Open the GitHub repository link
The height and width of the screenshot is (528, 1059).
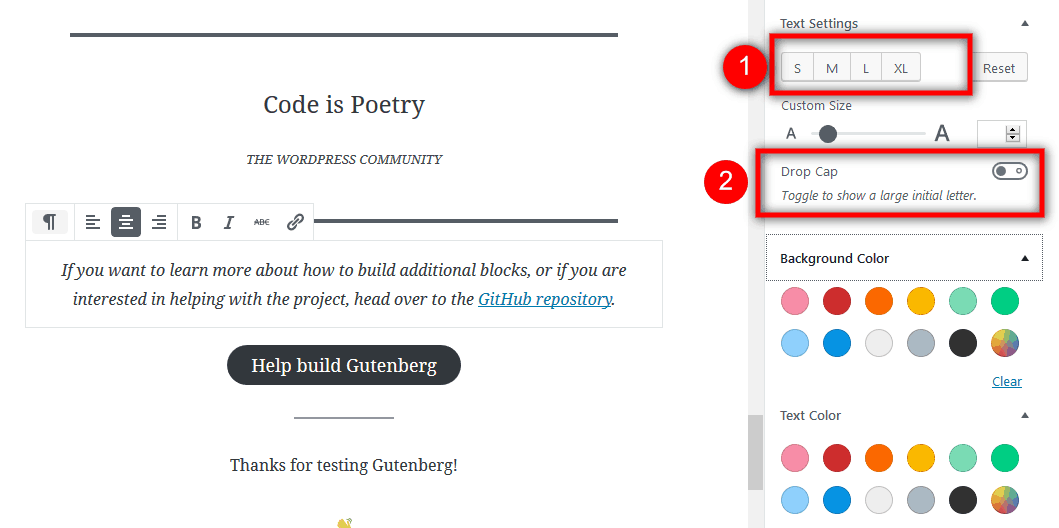tap(544, 298)
